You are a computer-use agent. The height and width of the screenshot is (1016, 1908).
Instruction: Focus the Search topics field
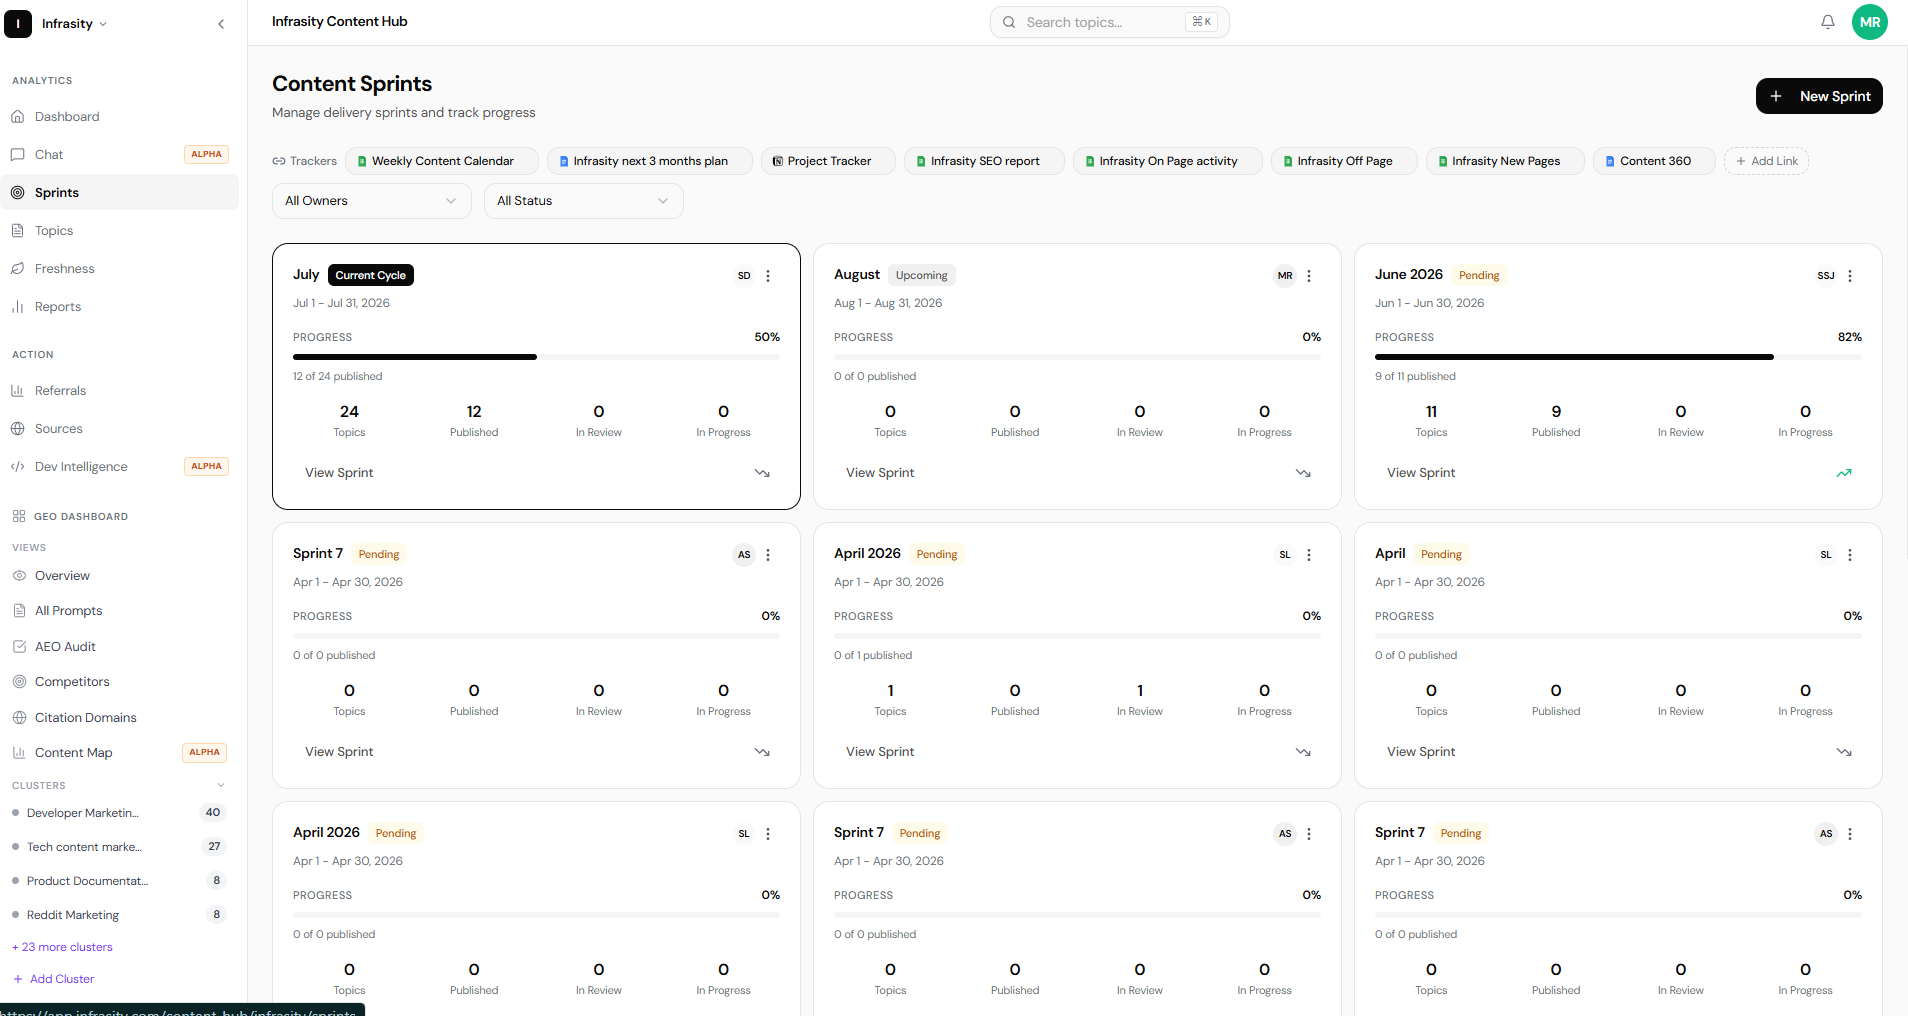tap(1109, 22)
